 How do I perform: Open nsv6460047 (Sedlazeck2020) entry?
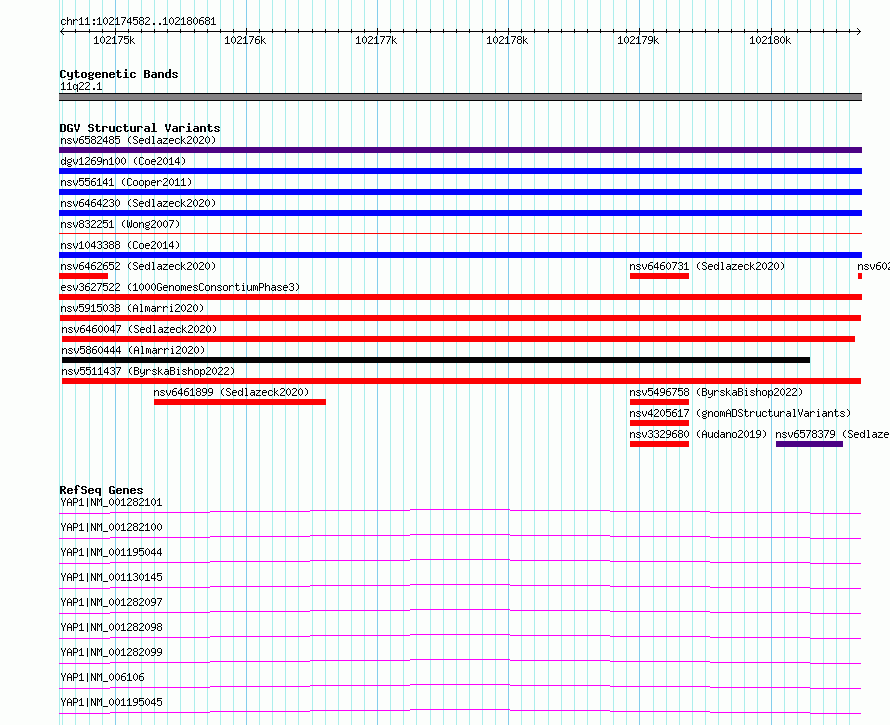(x=139, y=329)
